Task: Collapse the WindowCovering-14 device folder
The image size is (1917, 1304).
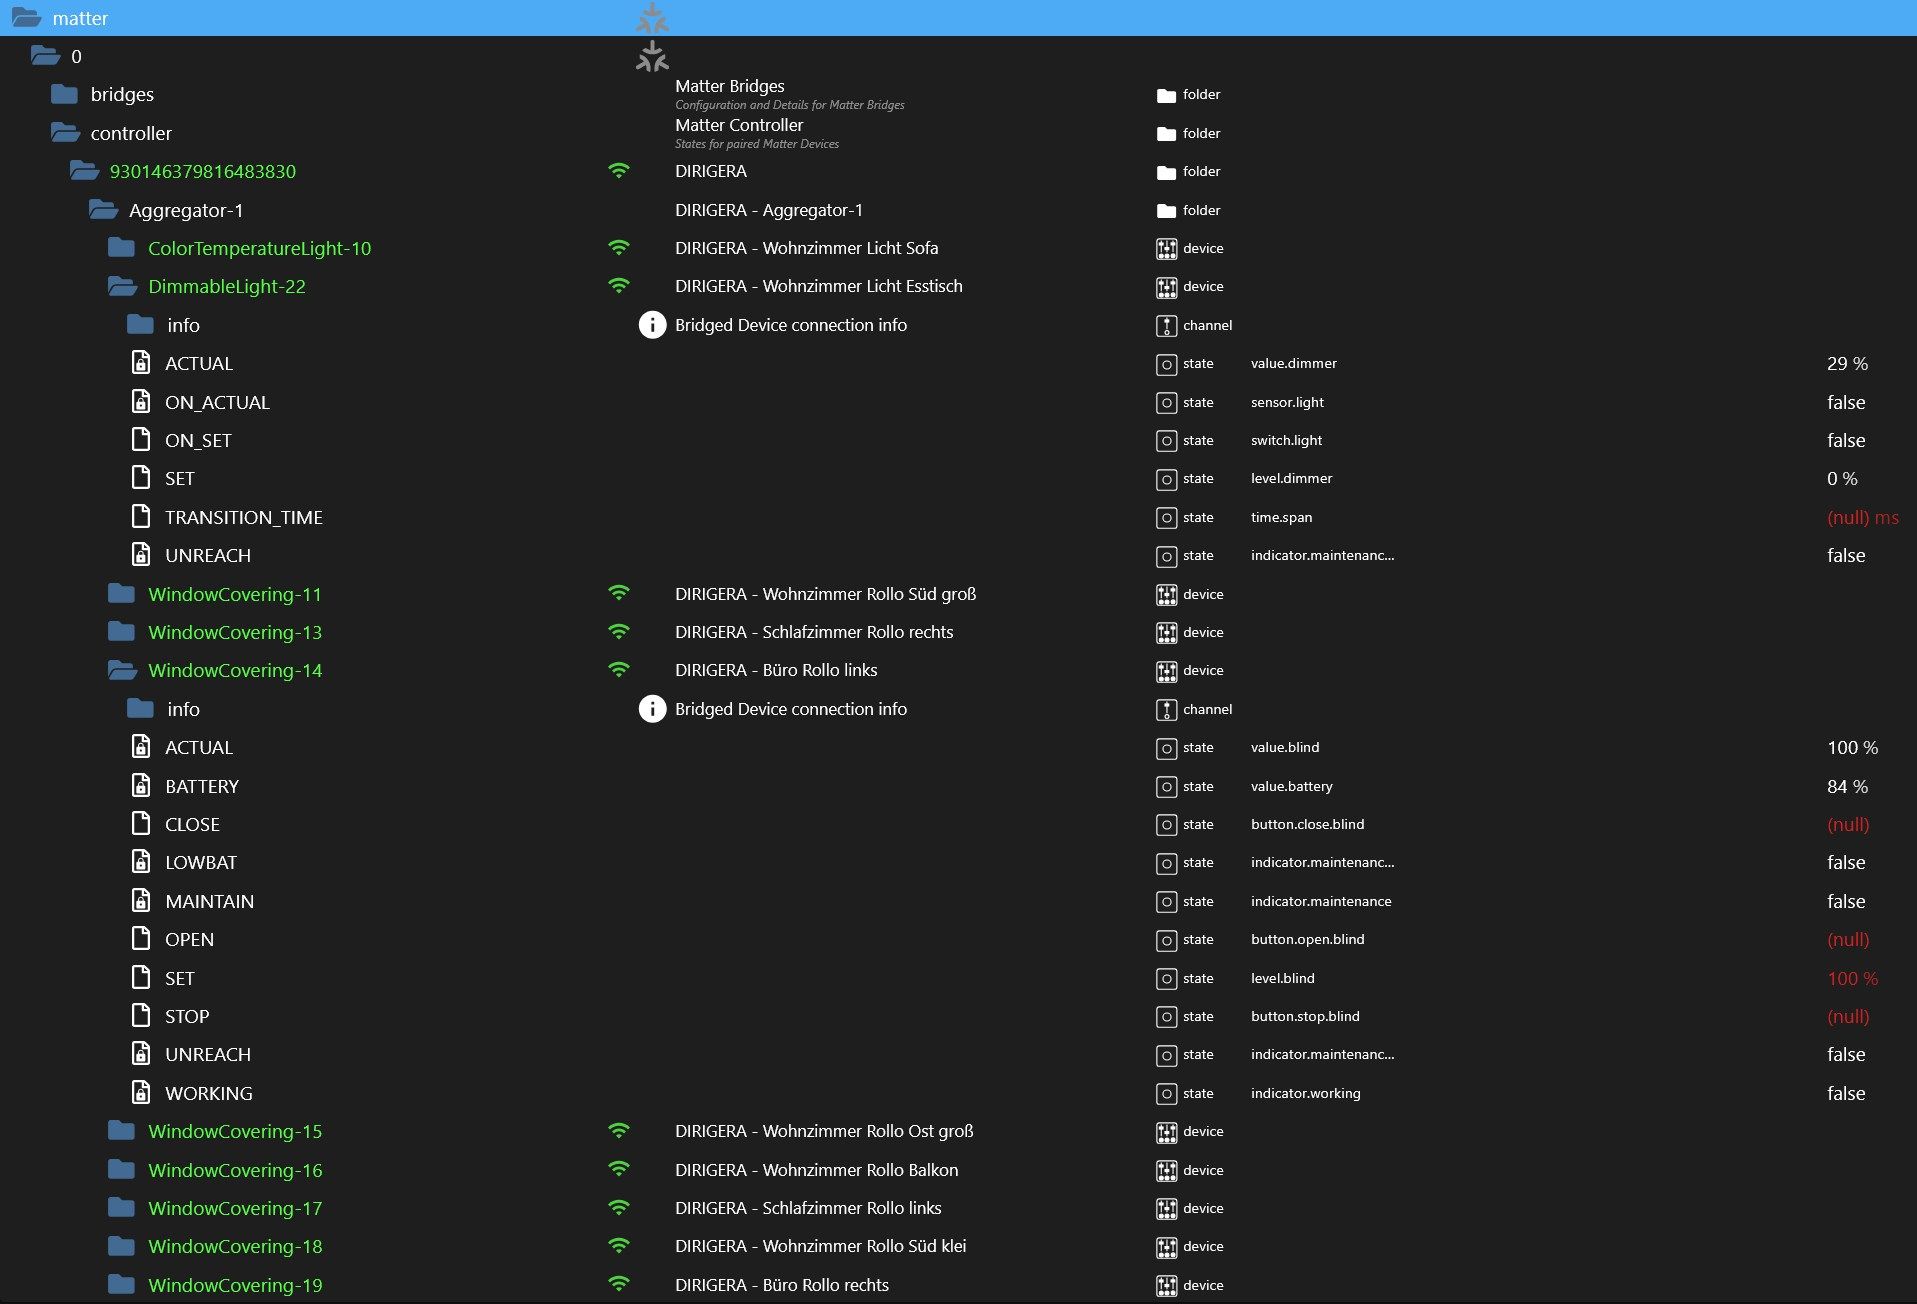Action: (122, 671)
